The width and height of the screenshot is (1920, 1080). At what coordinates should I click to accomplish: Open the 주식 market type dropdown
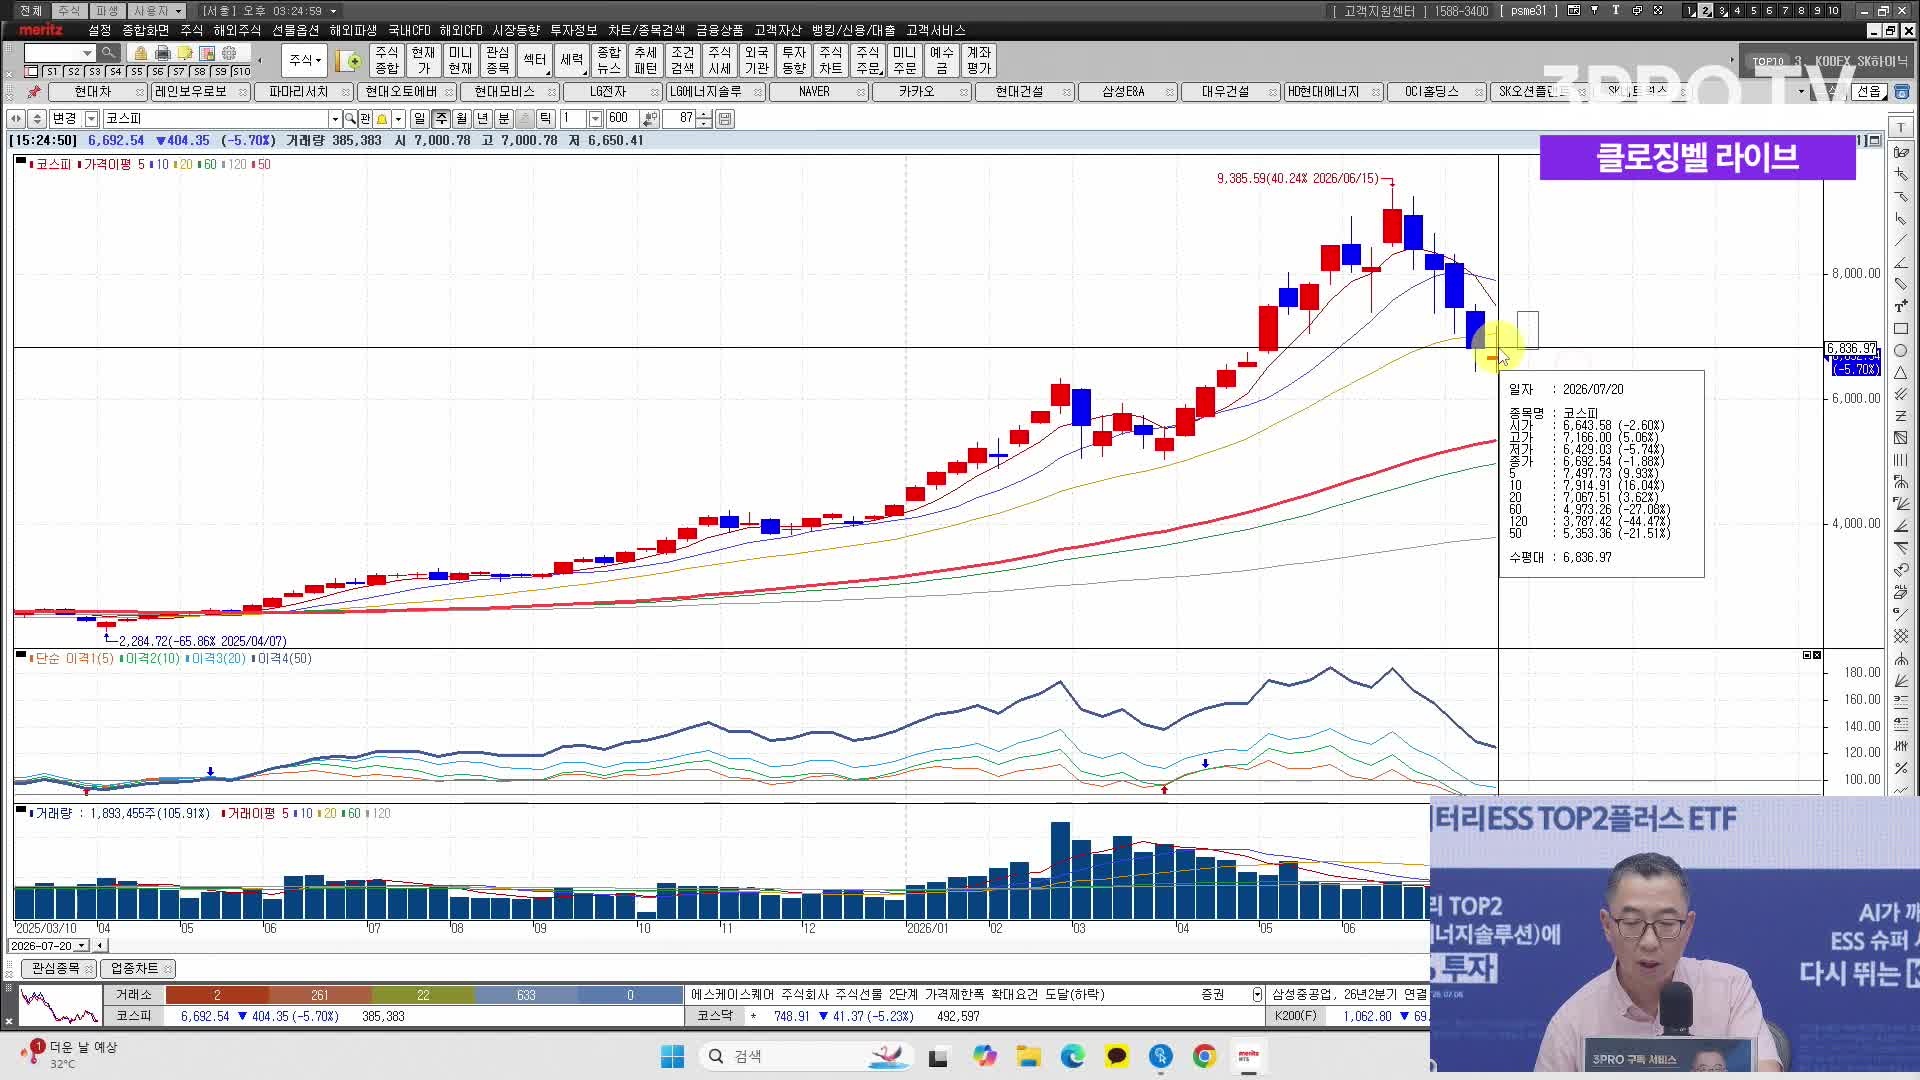(305, 60)
